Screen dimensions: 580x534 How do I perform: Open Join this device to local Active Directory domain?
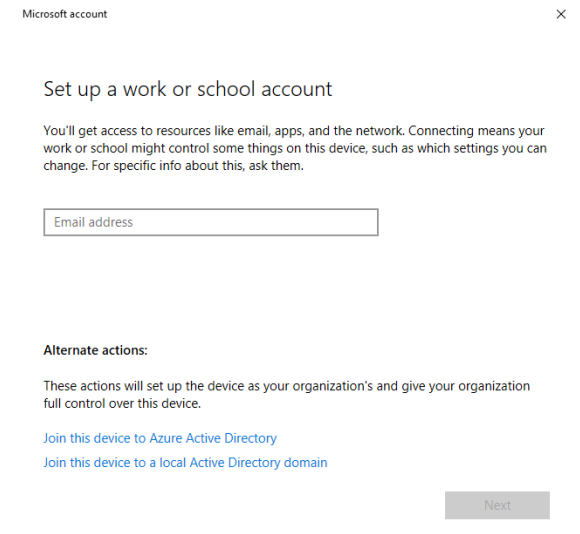pyautogui.click(x=185, y=463)
